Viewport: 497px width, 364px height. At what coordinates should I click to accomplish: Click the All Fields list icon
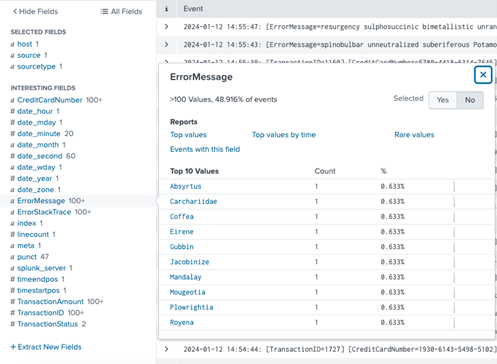click(104, 12)
